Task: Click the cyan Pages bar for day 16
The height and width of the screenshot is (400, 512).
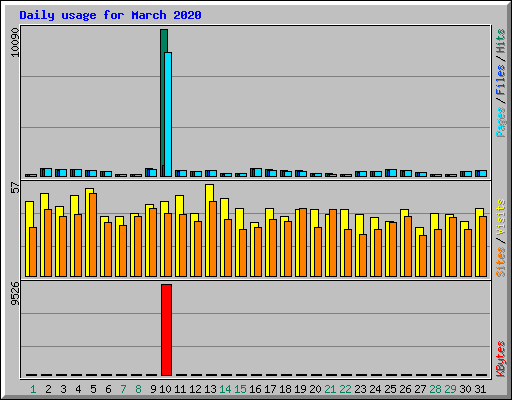Action: tap(258, 173)
